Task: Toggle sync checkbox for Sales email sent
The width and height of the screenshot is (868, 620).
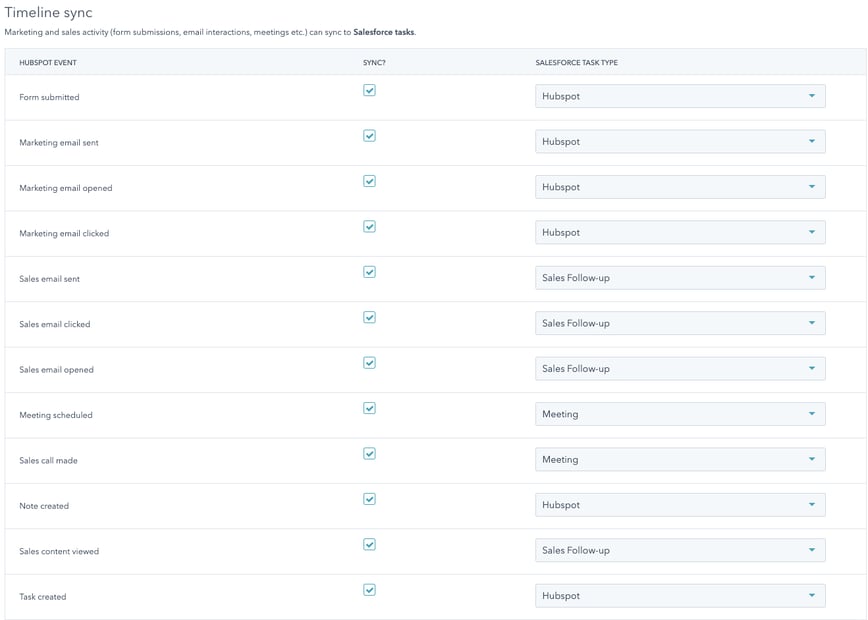Action: coord(369,272)
